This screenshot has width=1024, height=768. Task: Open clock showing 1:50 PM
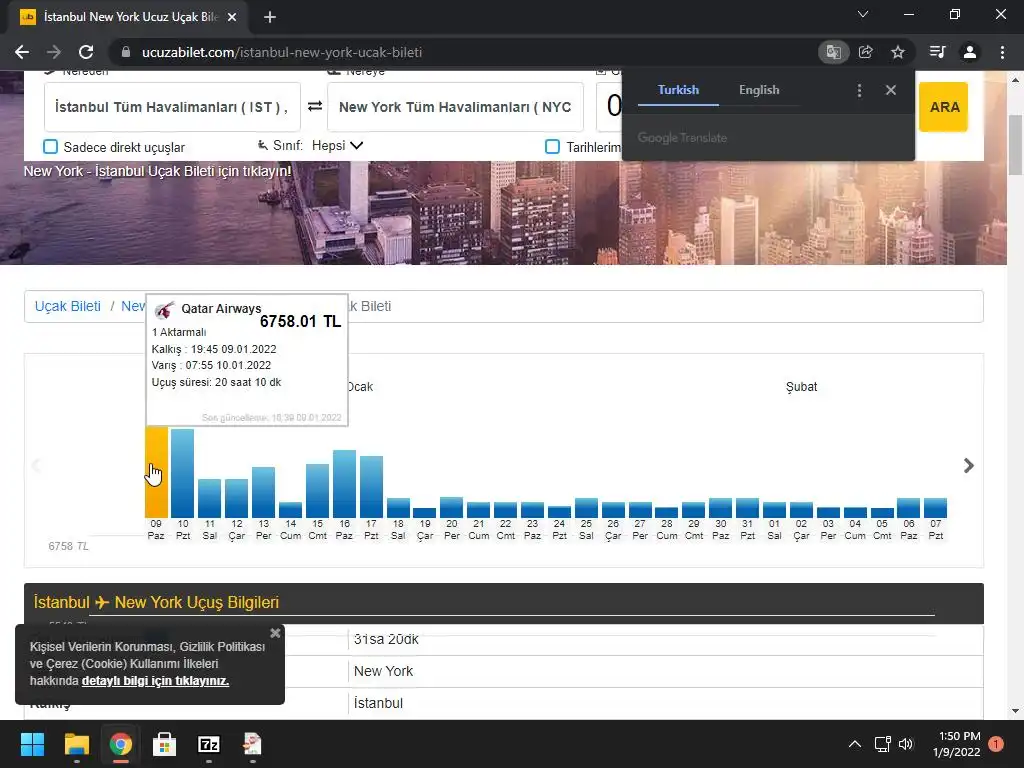[x=957, y=744]
